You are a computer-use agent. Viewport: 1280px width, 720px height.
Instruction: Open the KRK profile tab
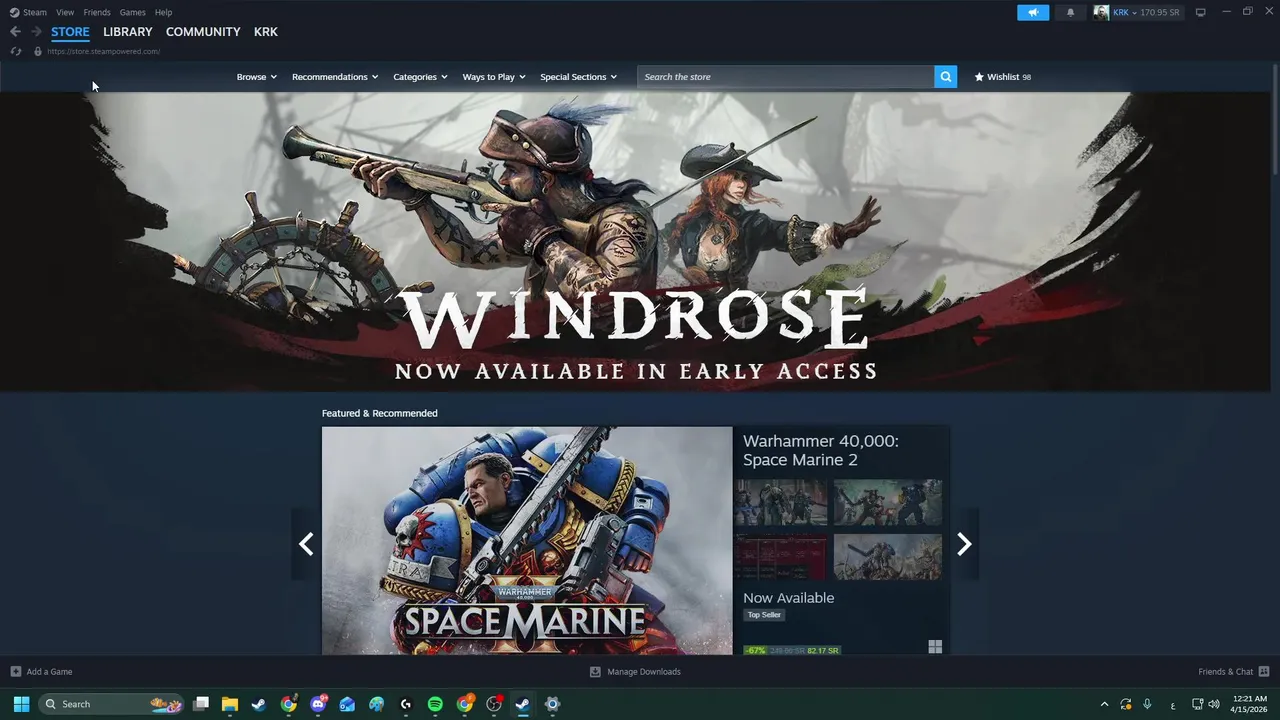tap(266, 32)
